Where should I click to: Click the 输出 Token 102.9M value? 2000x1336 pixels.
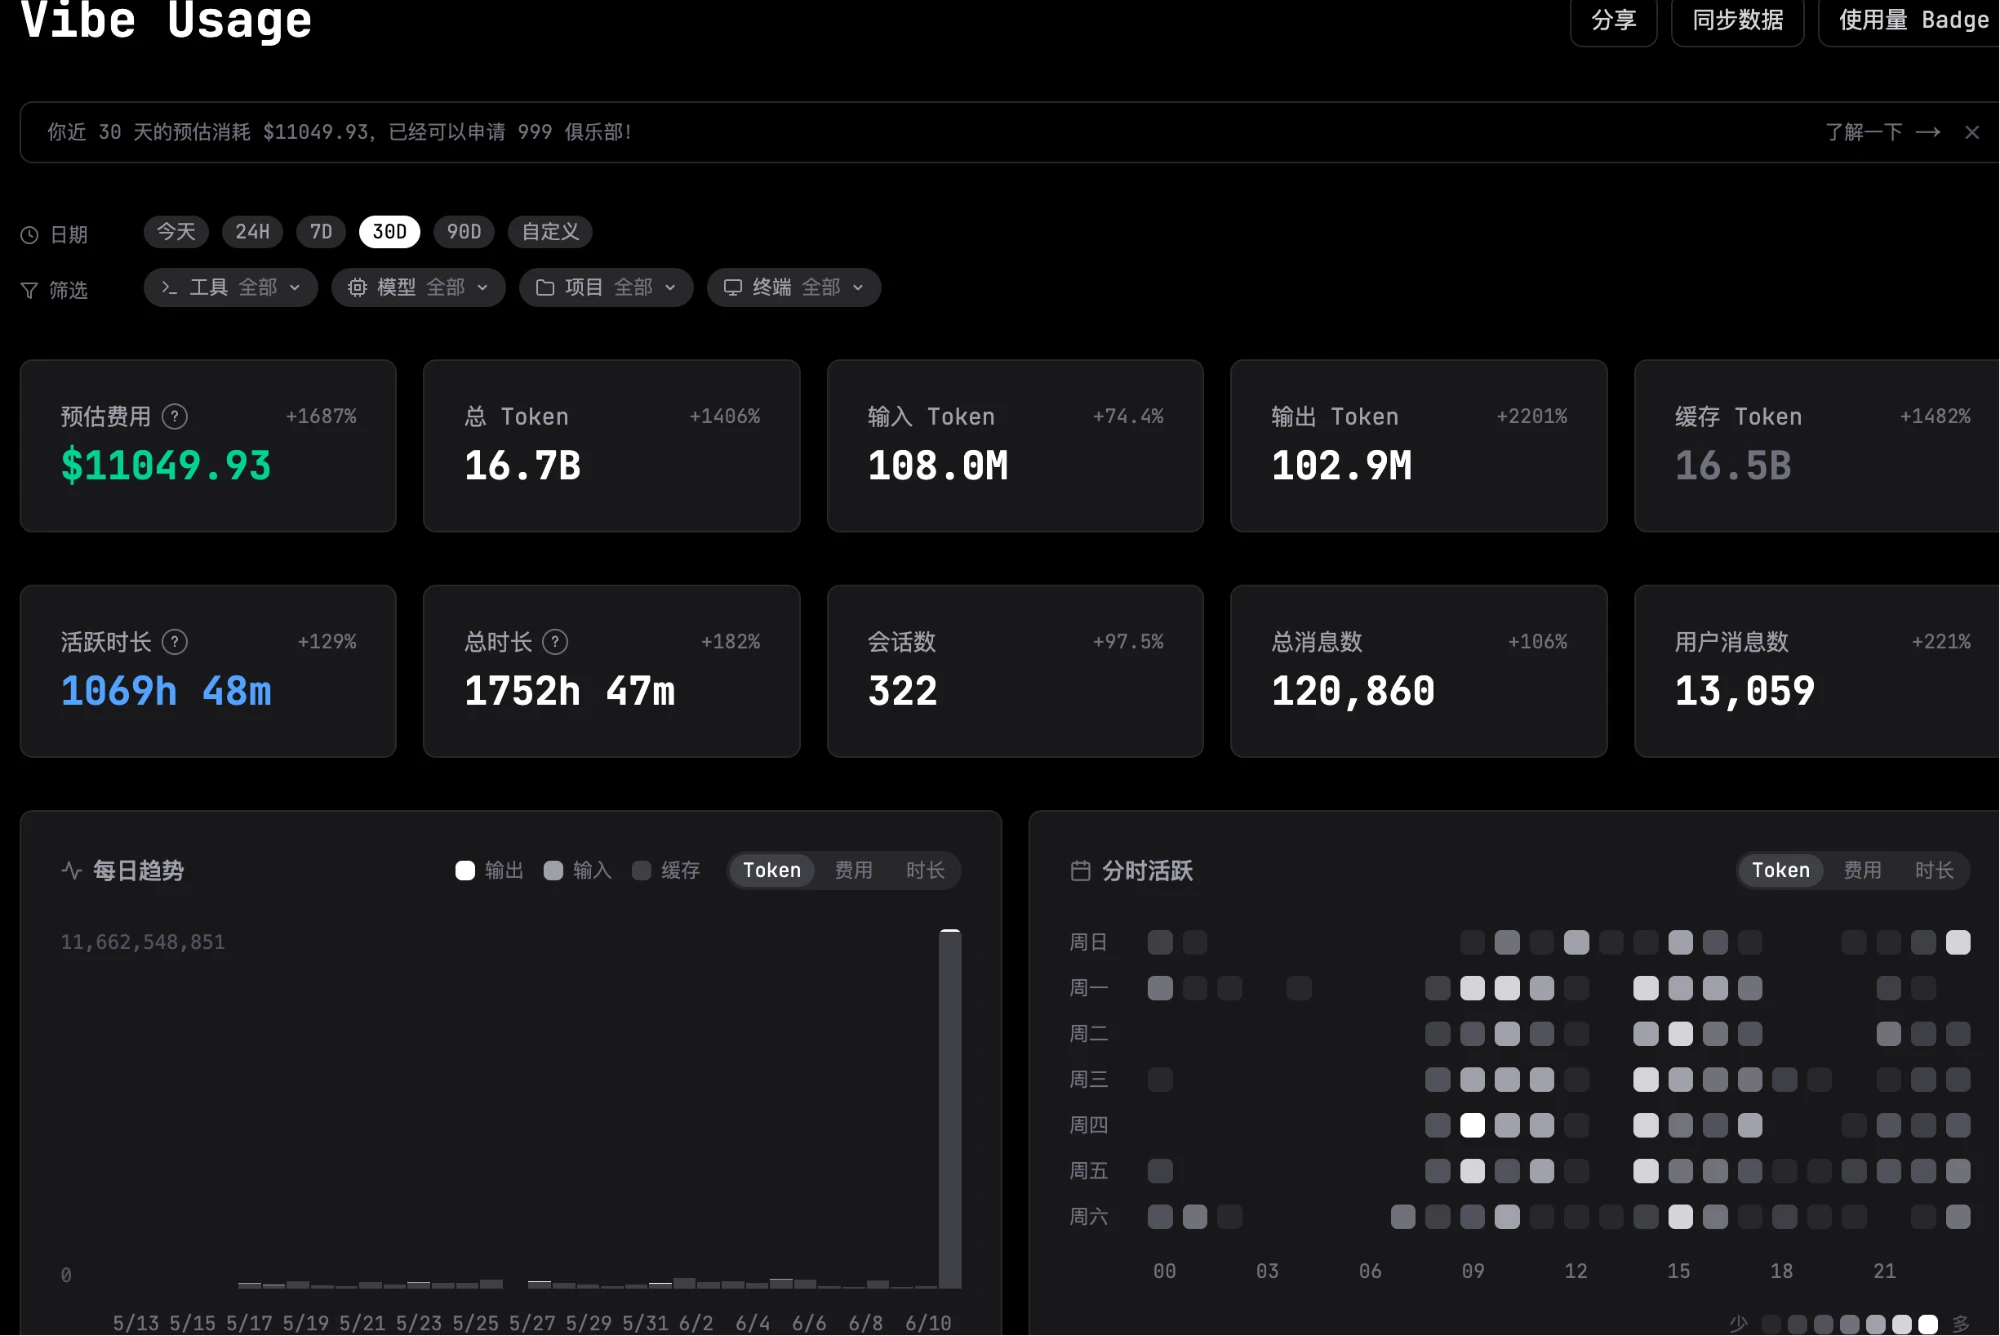click(x=1342, y=466)
